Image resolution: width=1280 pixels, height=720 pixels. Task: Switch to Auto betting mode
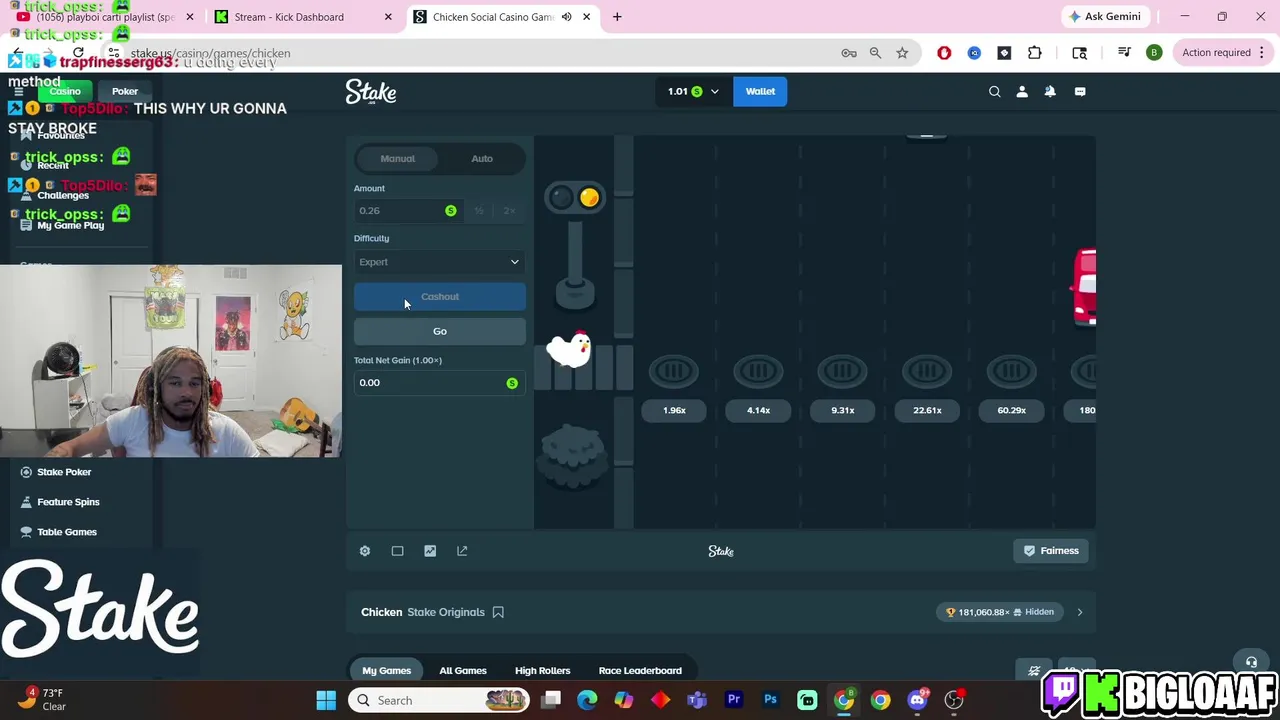tap(482, 158)
